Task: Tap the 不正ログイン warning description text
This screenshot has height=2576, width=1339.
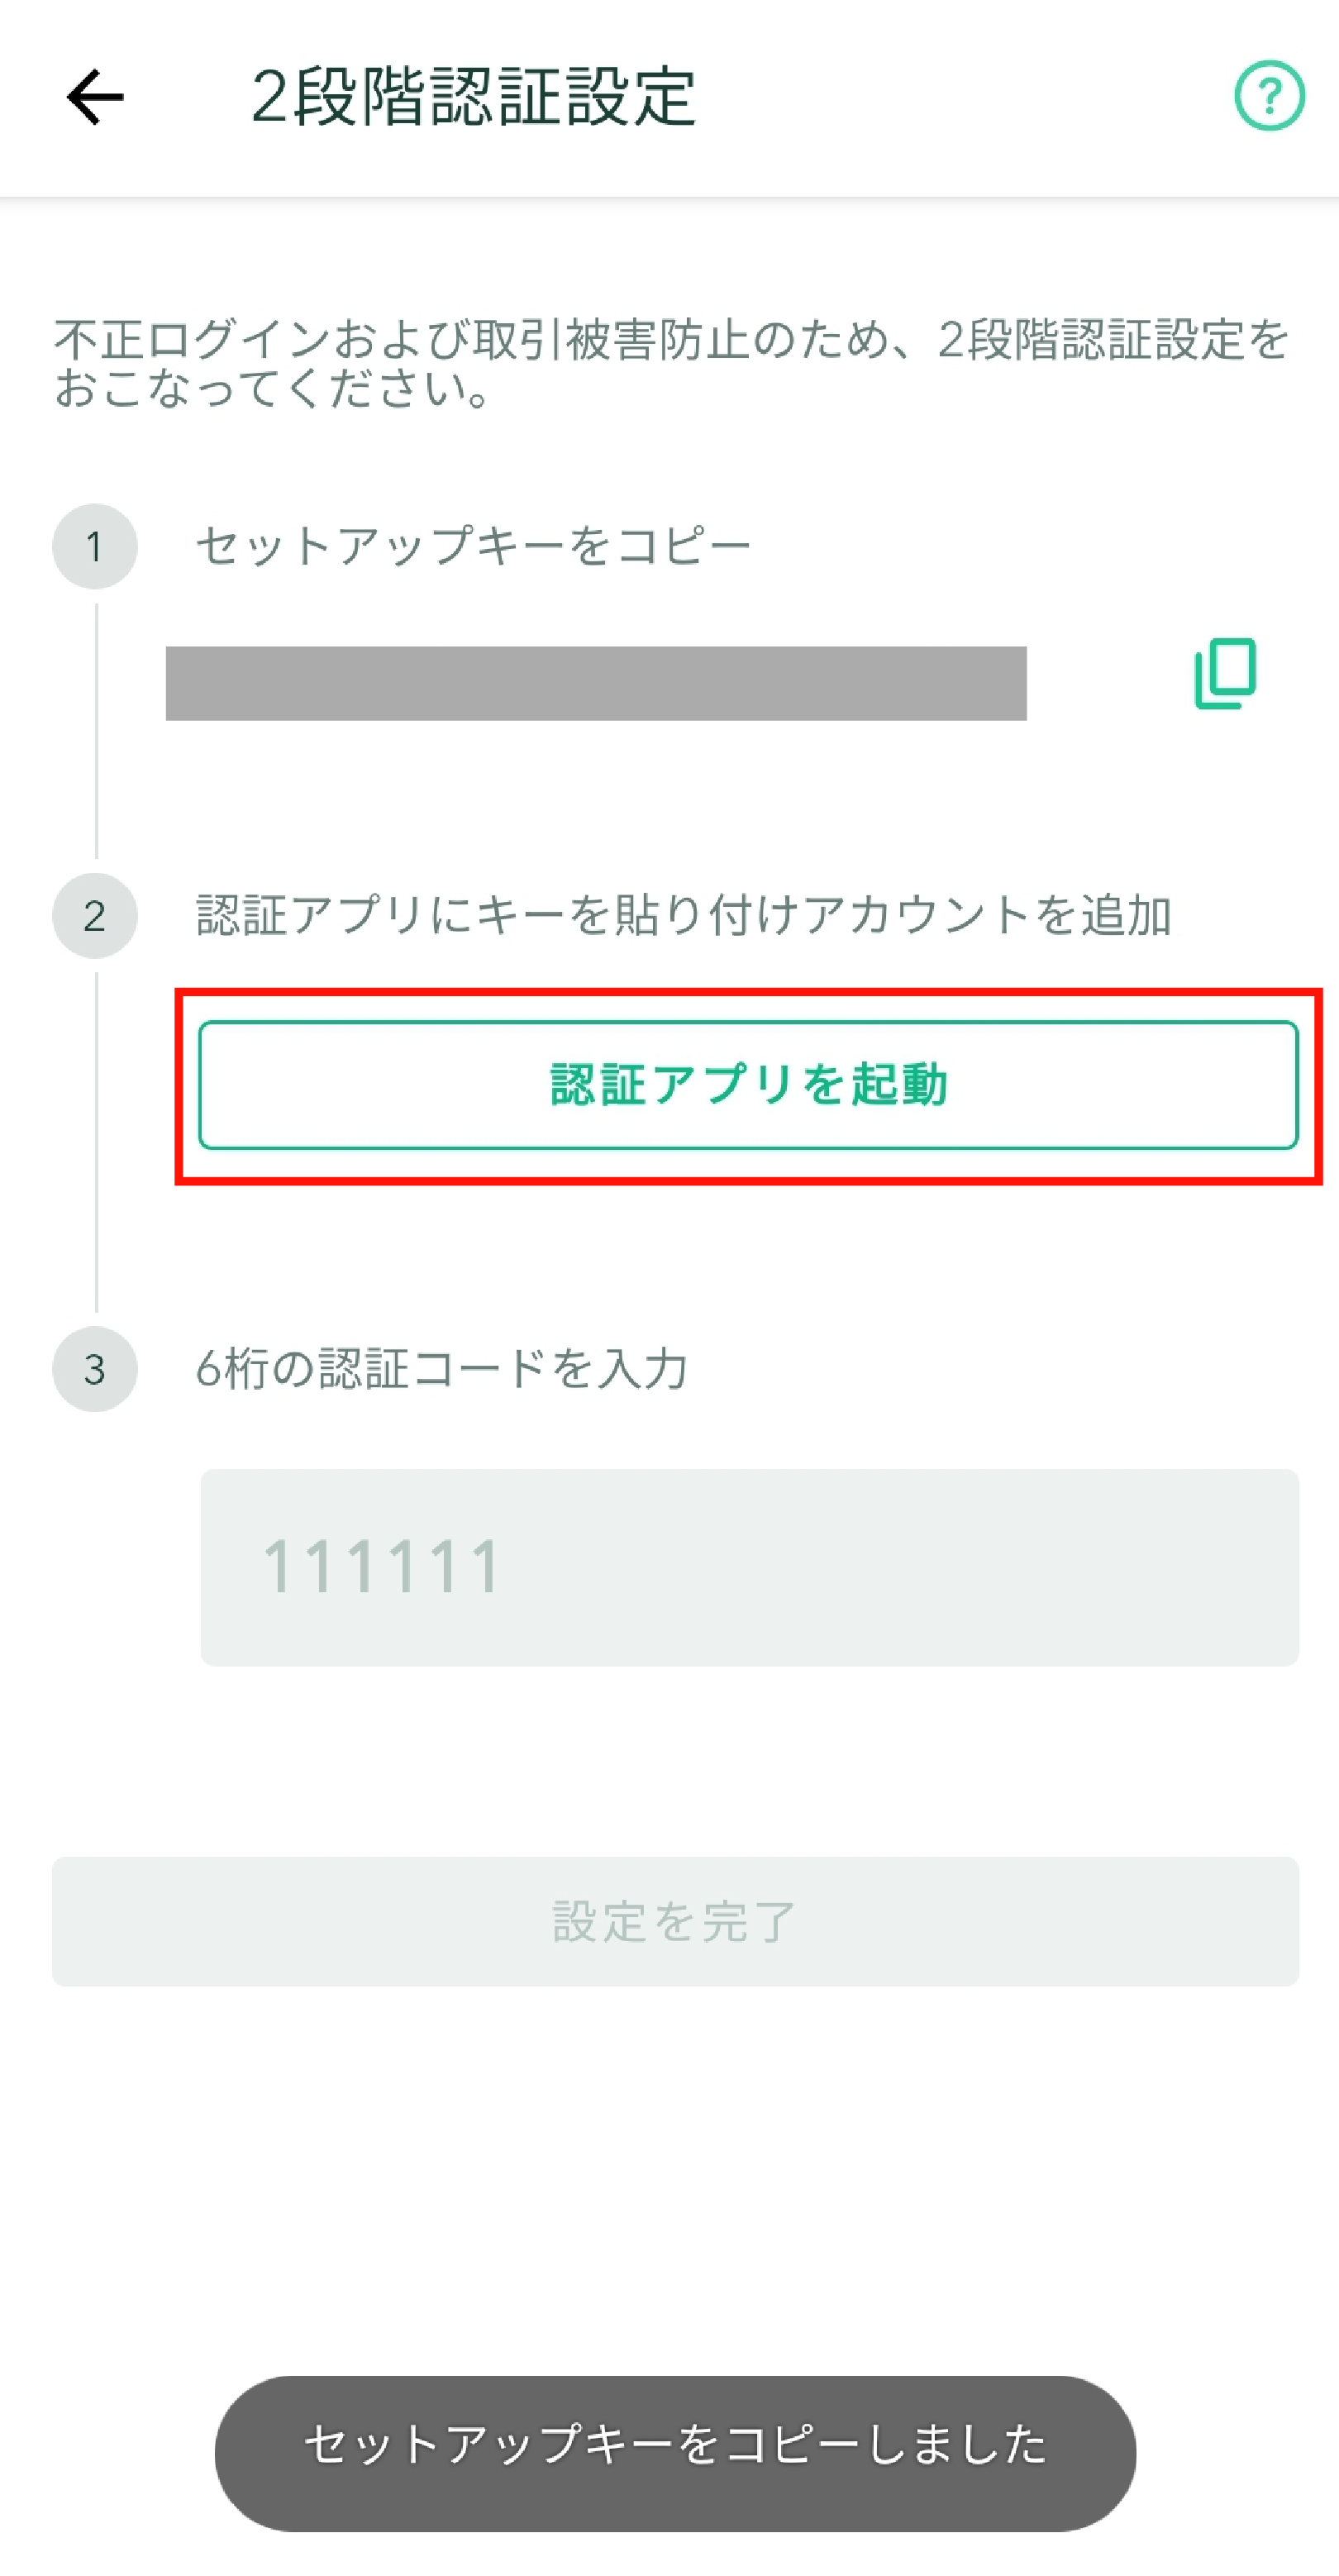Action: [671, 364]
